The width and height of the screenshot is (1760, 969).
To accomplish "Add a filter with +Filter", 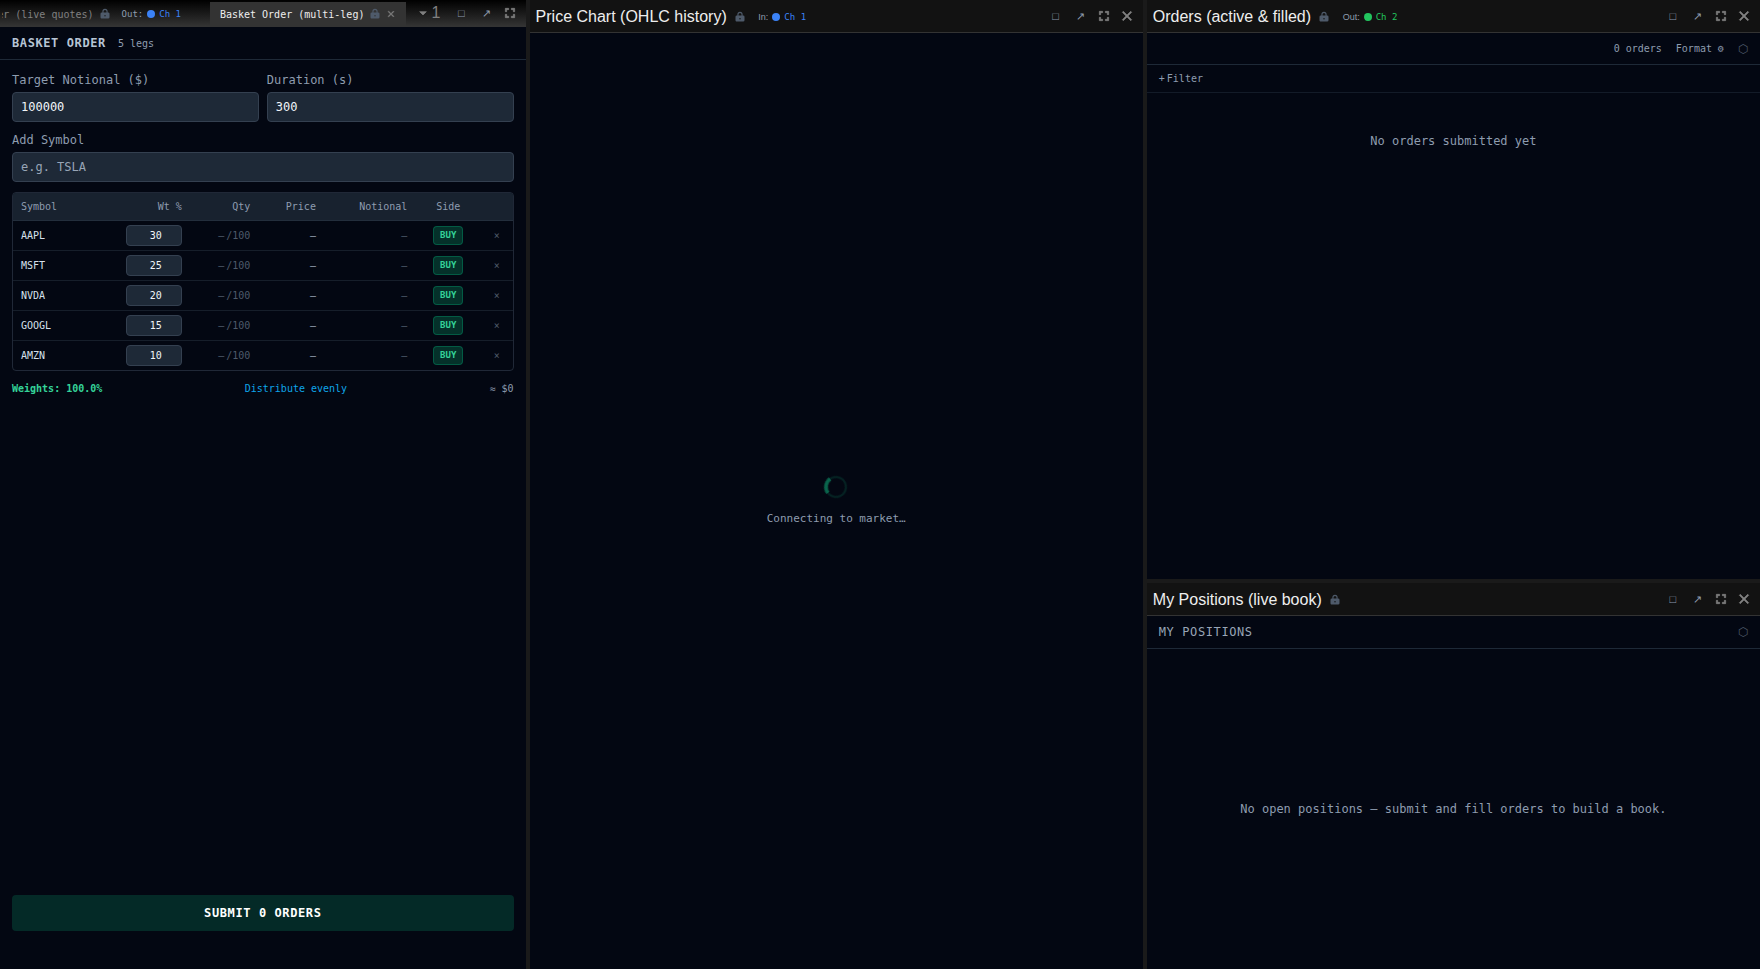I will (x=1181, y=78).
